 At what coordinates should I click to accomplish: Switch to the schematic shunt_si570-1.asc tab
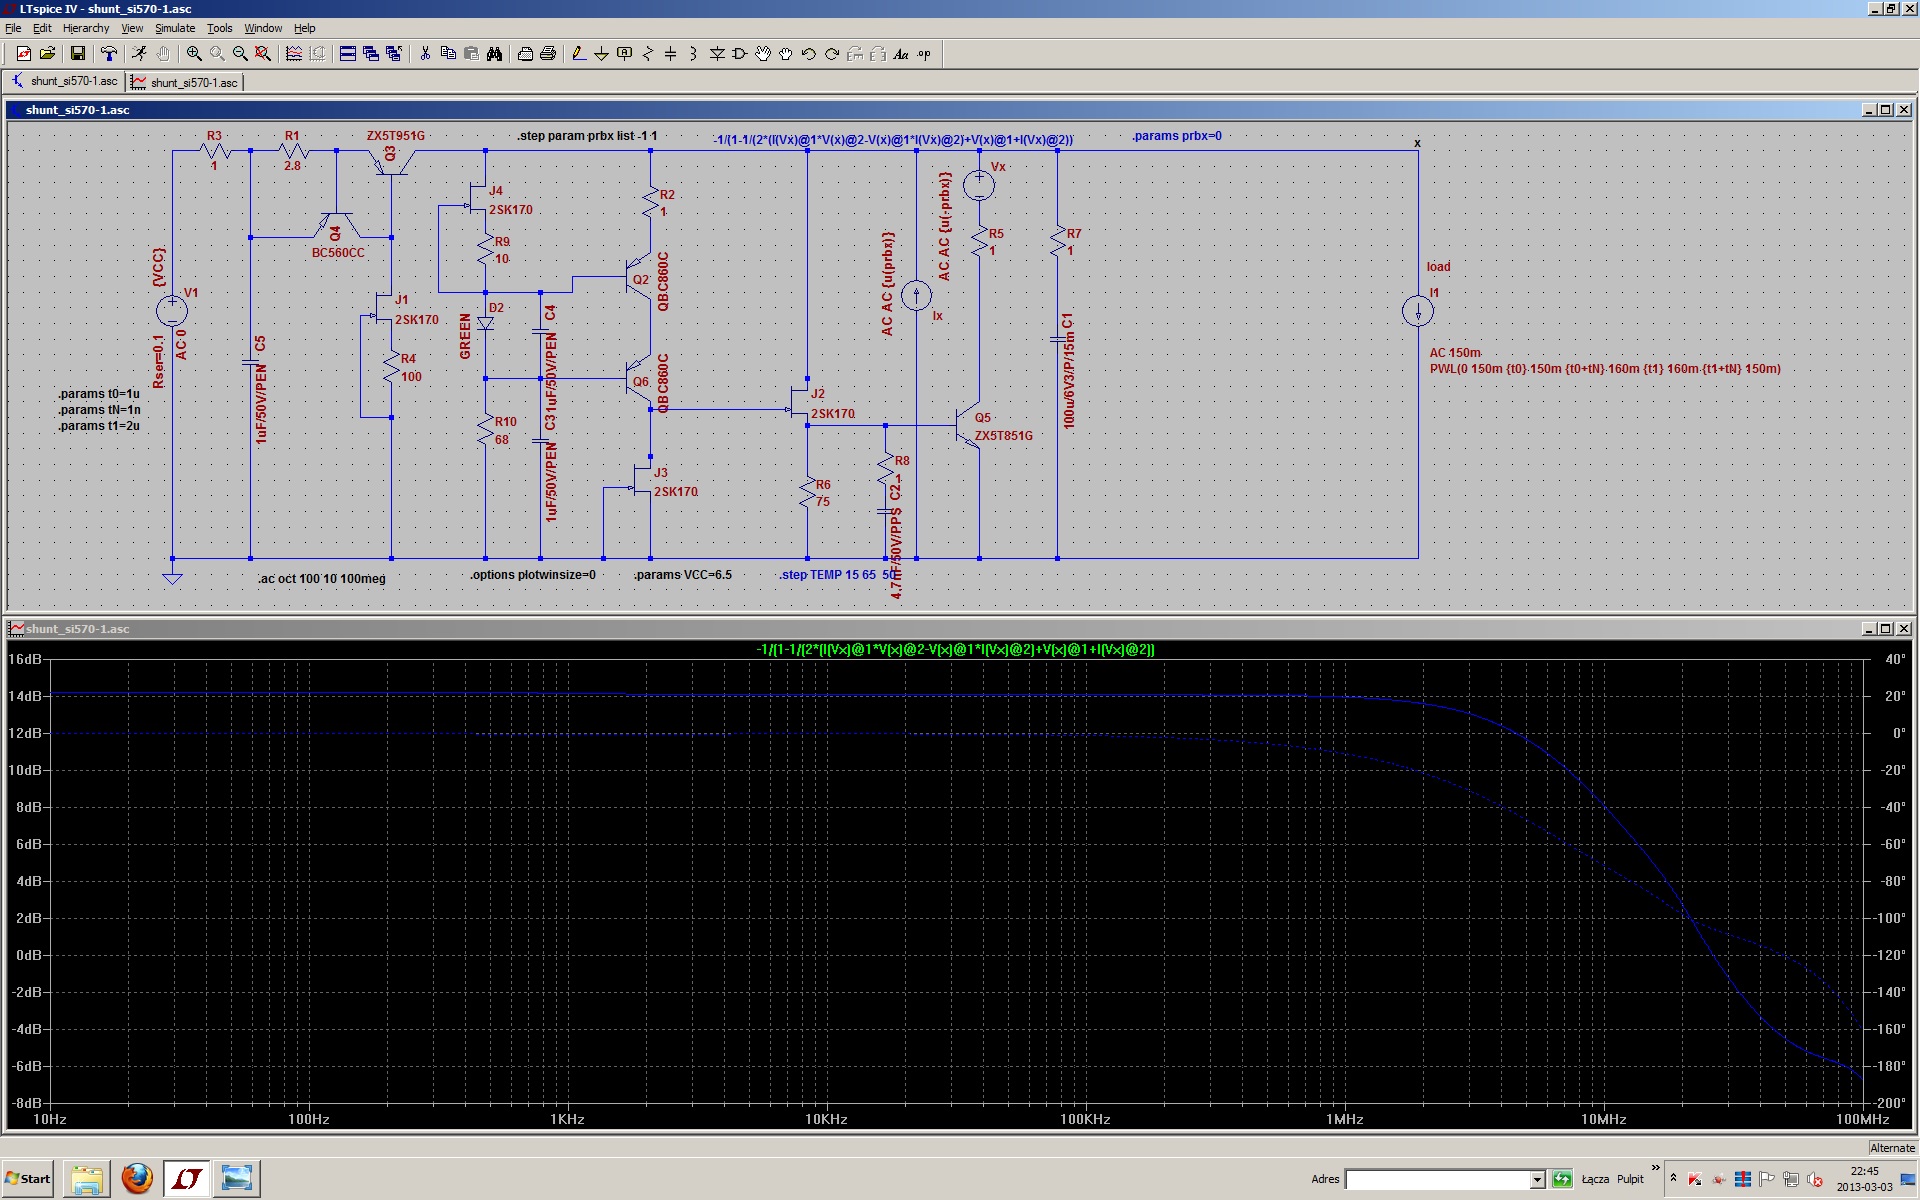pyautogui.click(x=65, y=81)
